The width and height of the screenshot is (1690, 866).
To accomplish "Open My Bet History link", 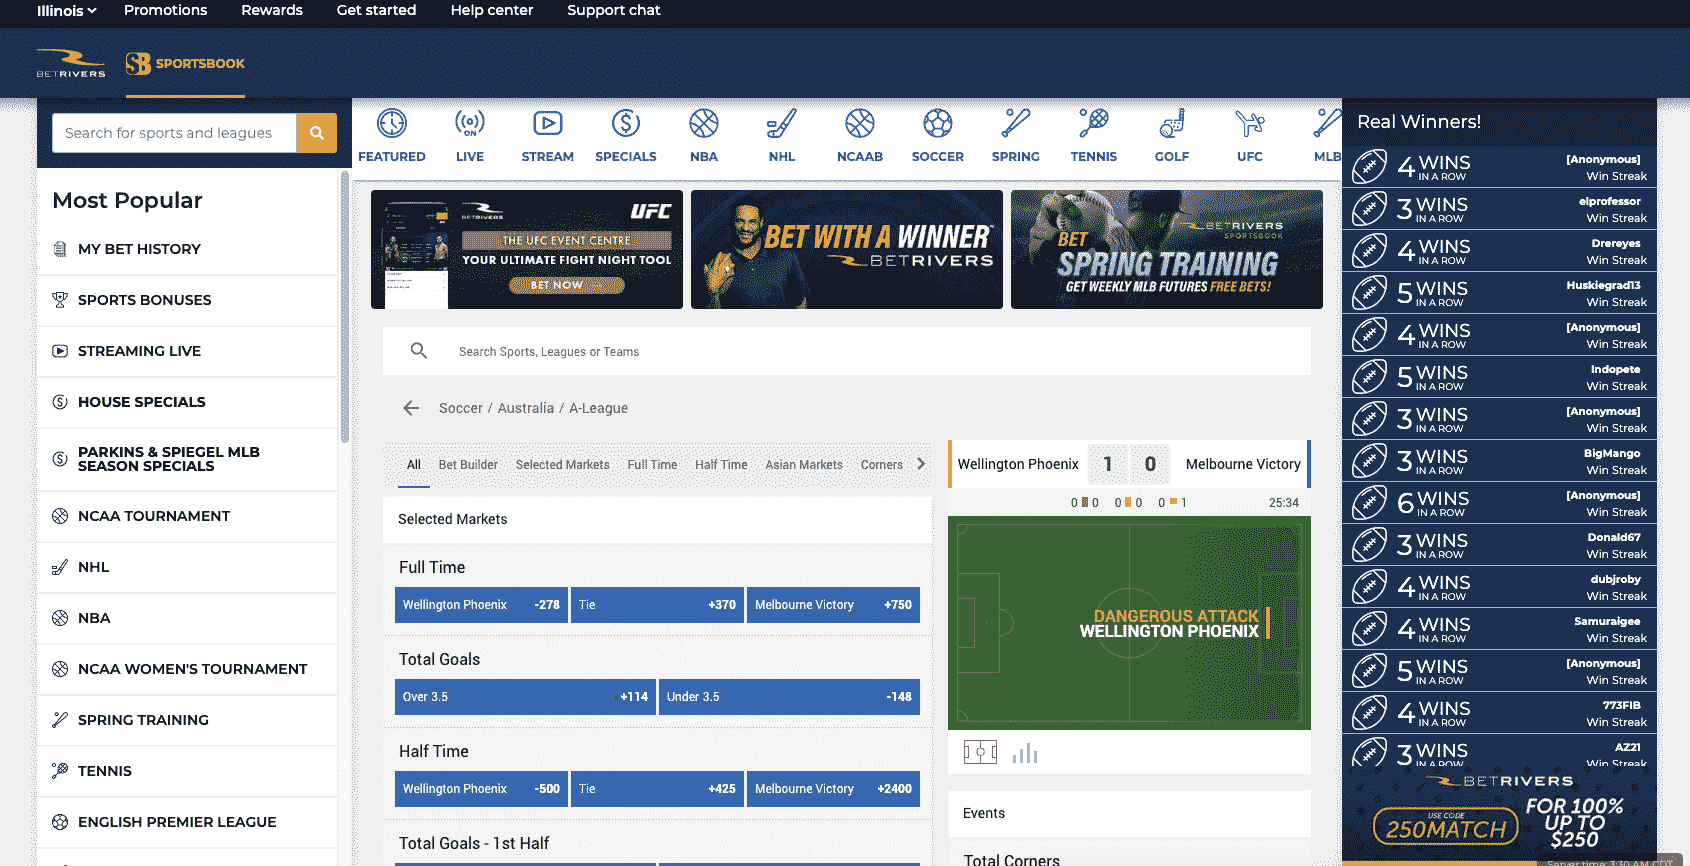I will coord(139,249).
